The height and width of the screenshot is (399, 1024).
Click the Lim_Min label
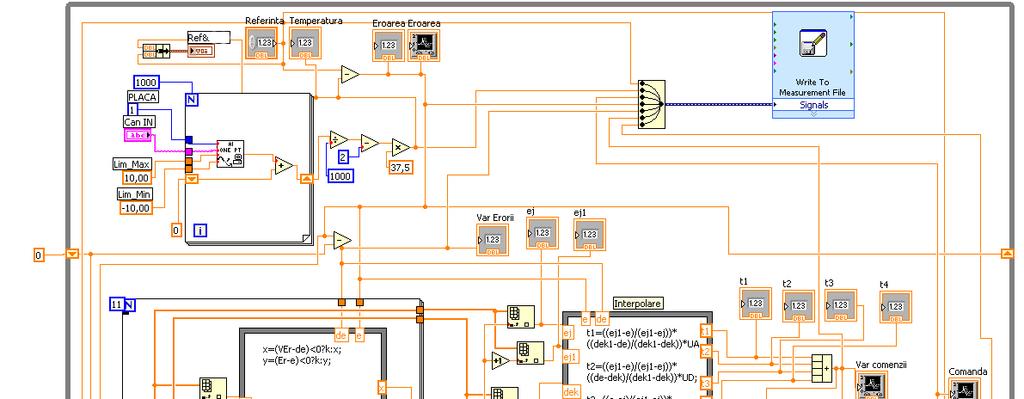(x=134, y=195)
